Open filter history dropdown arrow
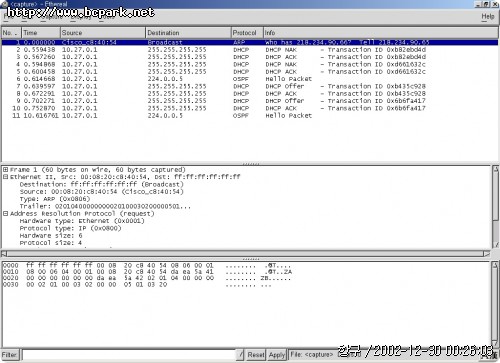Viewport: 500px width, 363px height. click(x=240, y=355)
